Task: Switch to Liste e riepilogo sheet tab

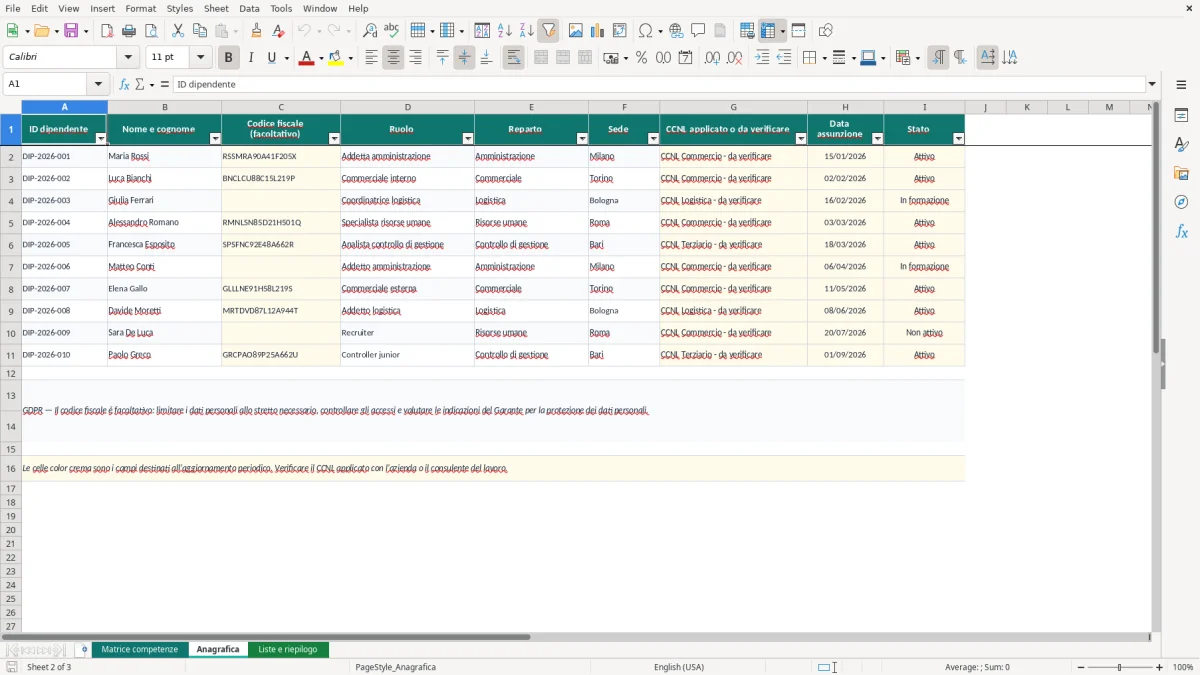Action: pyautogui.click(x=288, y=649)
